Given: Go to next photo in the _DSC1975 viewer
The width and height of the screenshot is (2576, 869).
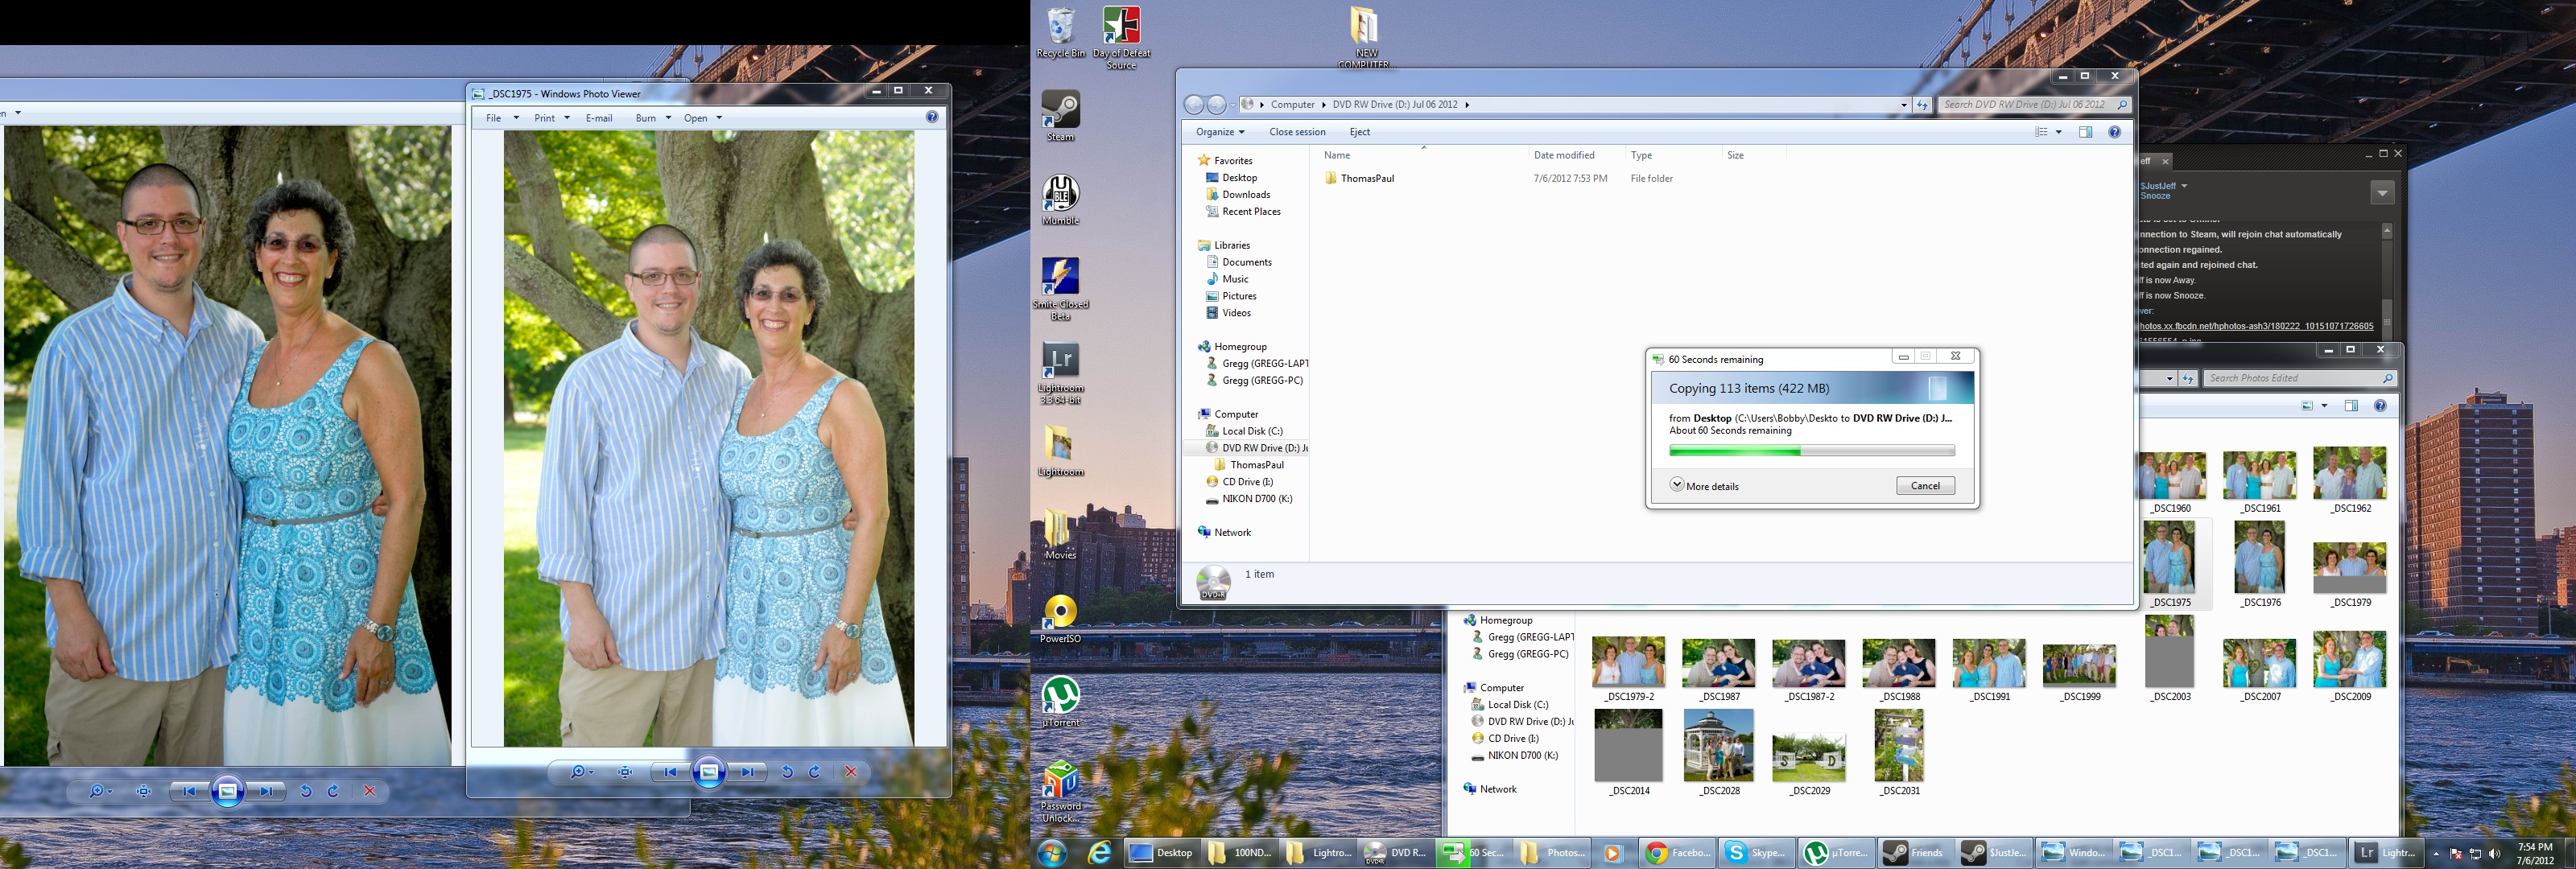Looking at the screenshot, I should (x=747, y=772).
